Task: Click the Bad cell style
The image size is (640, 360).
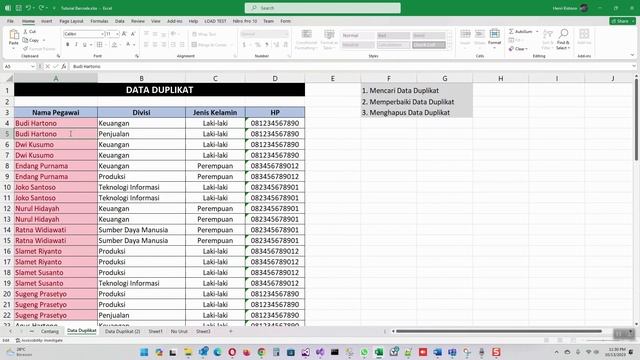Action: click(393, 36)
